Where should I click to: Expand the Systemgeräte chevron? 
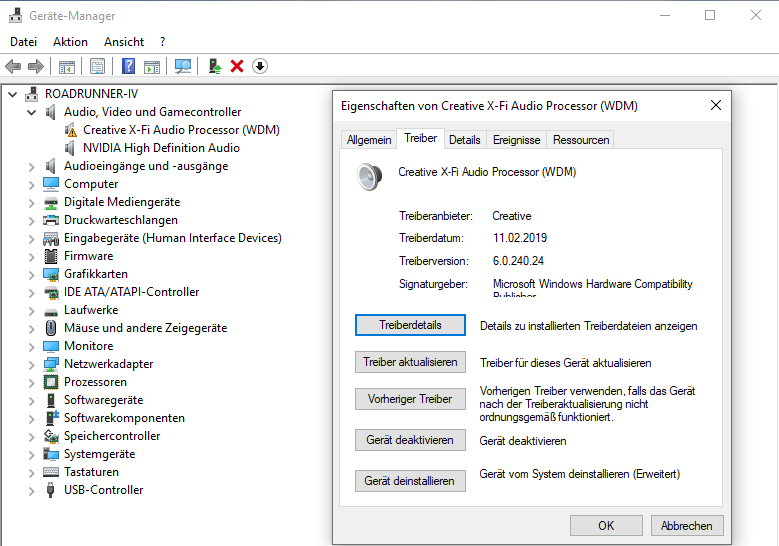[32, 455]
